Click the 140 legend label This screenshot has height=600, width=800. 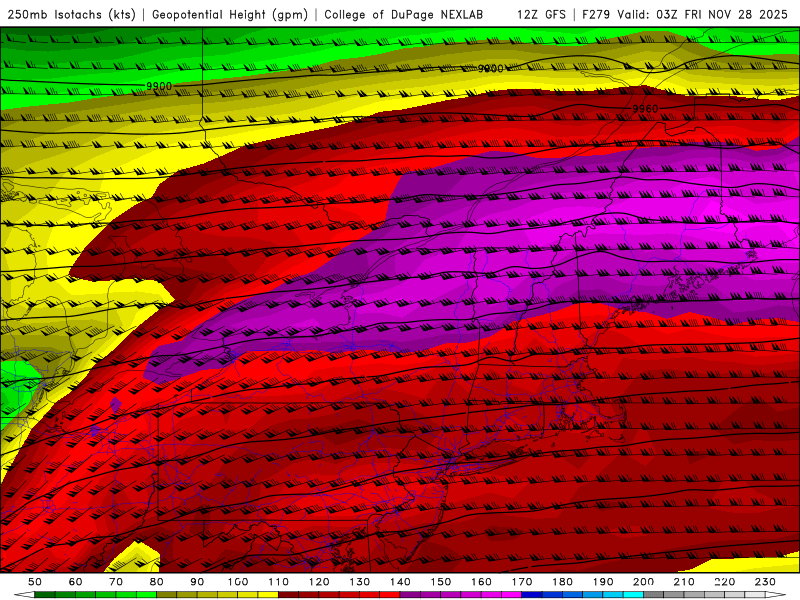pyautogui.click(x=400, y=582)
